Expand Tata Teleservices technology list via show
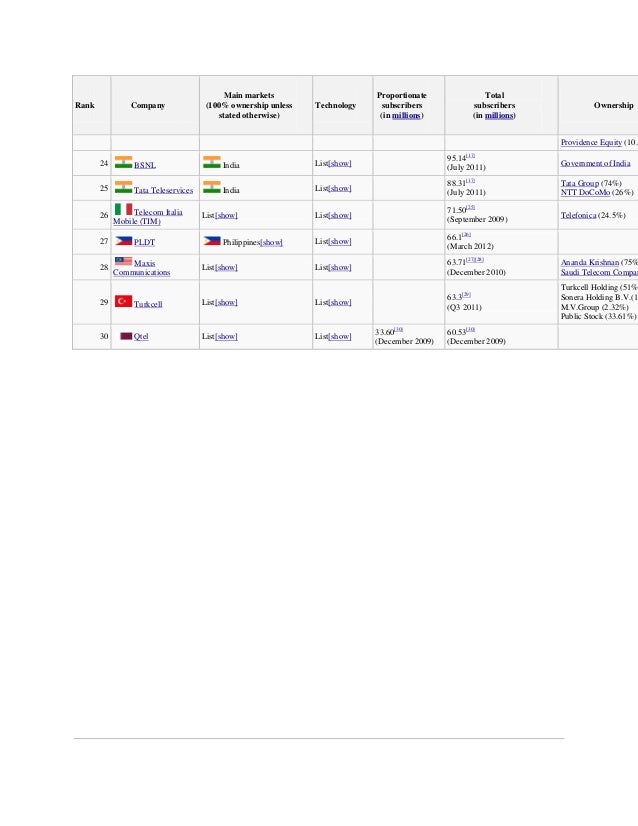The image size is (638, 826). pyautogui.click(x=340, y=188)
